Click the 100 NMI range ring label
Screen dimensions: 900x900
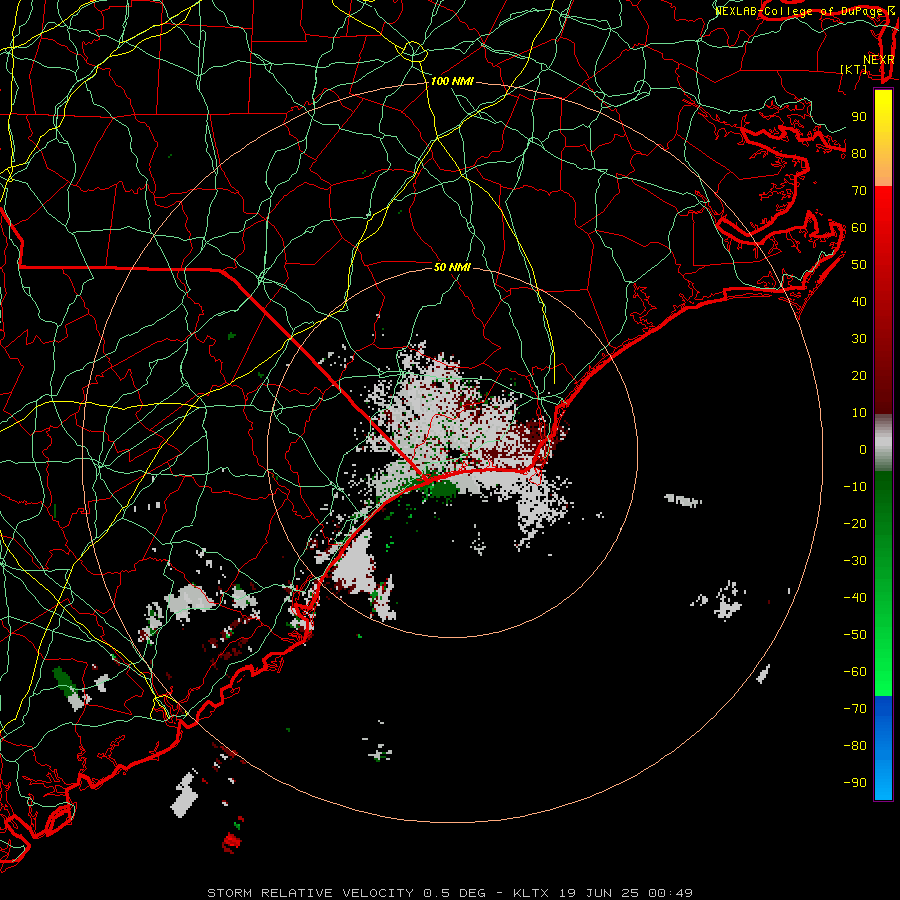452,82
